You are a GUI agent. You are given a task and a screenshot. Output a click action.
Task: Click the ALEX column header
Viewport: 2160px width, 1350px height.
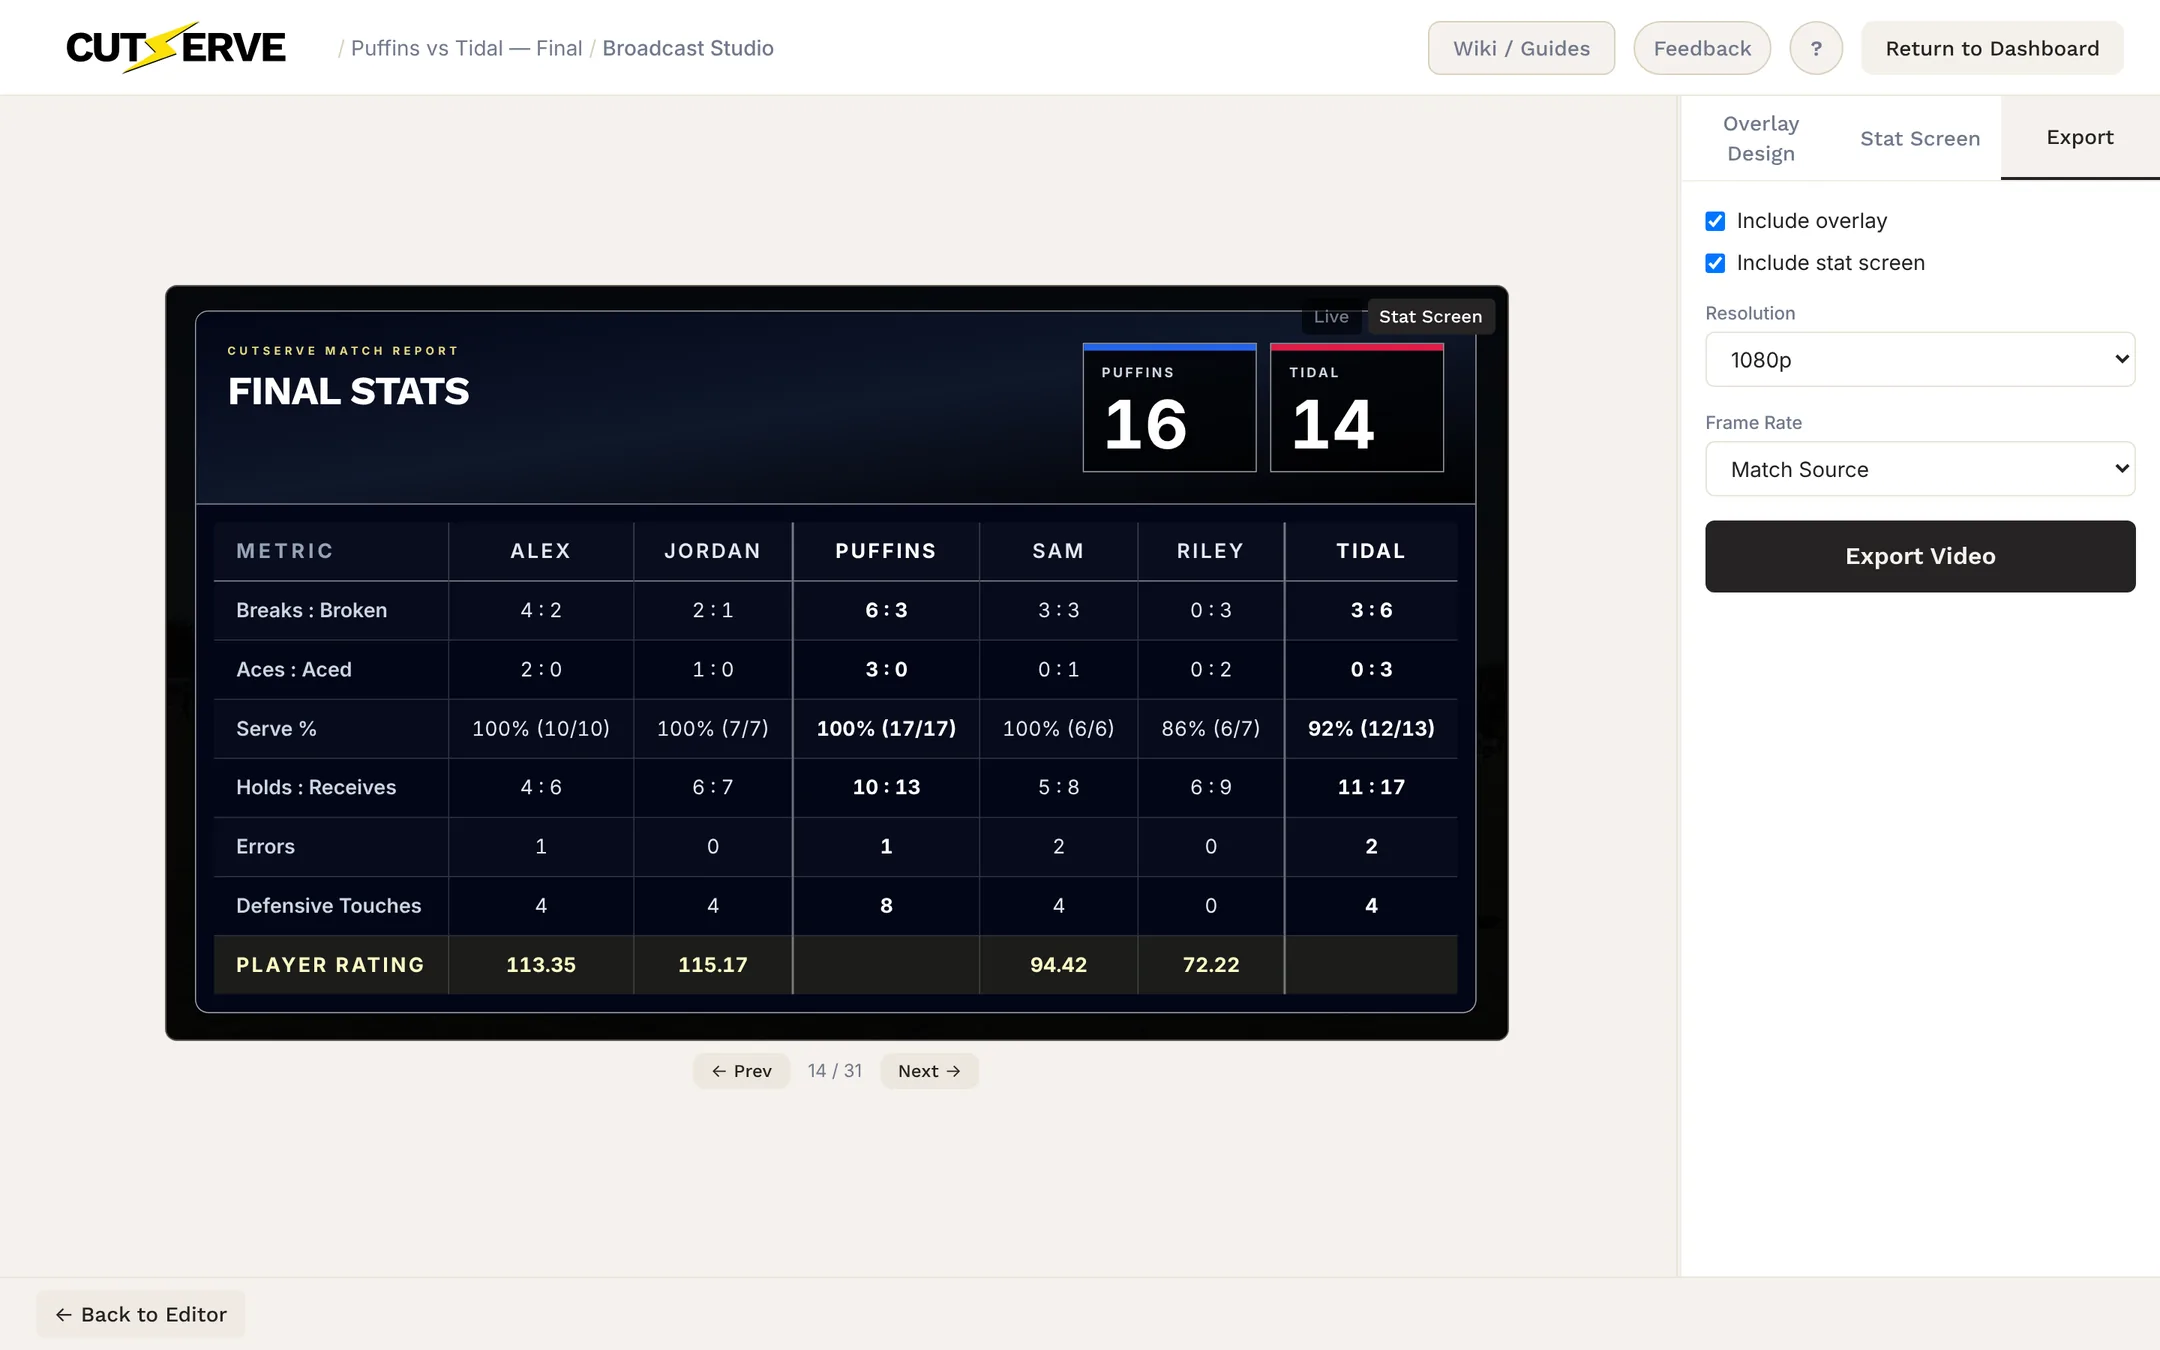point(541,551)
